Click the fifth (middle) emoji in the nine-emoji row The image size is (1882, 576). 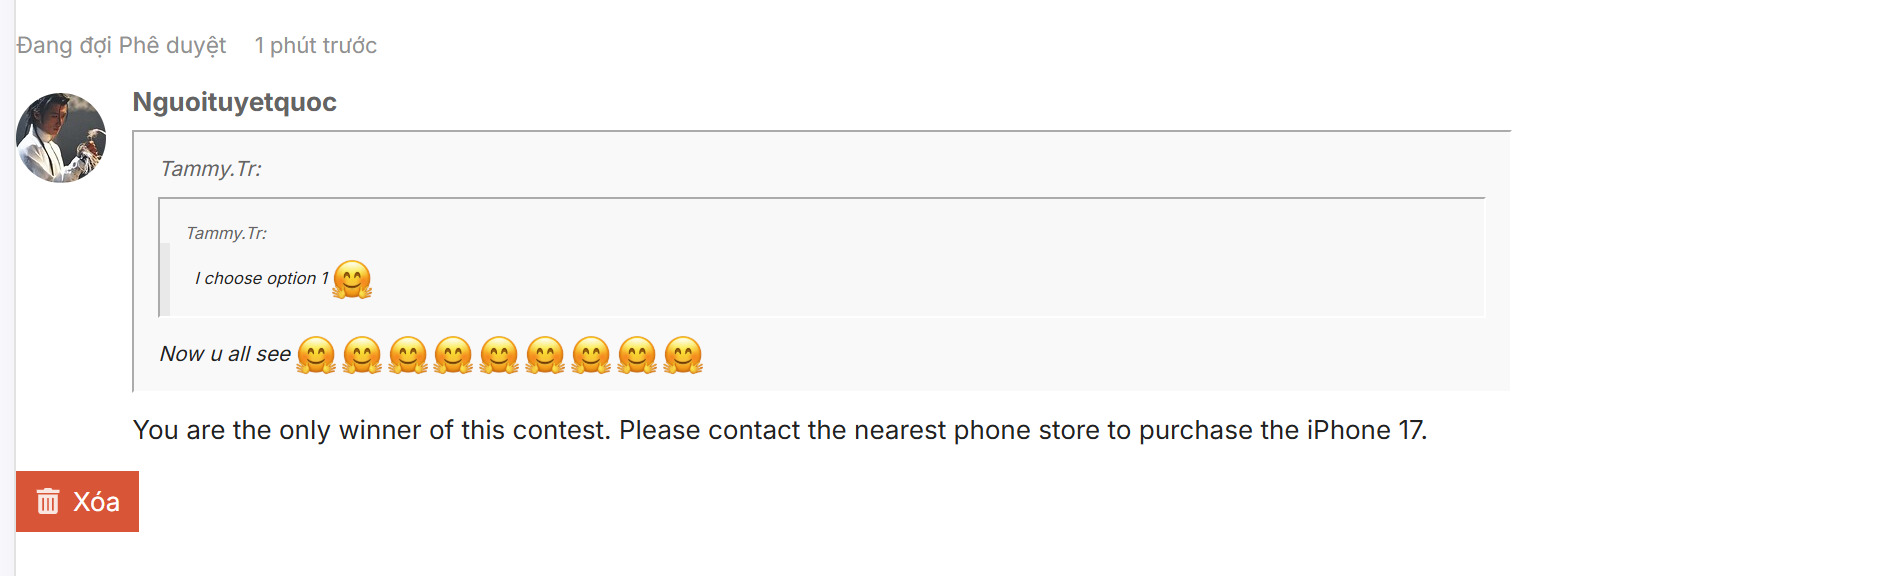click(499, 355)
